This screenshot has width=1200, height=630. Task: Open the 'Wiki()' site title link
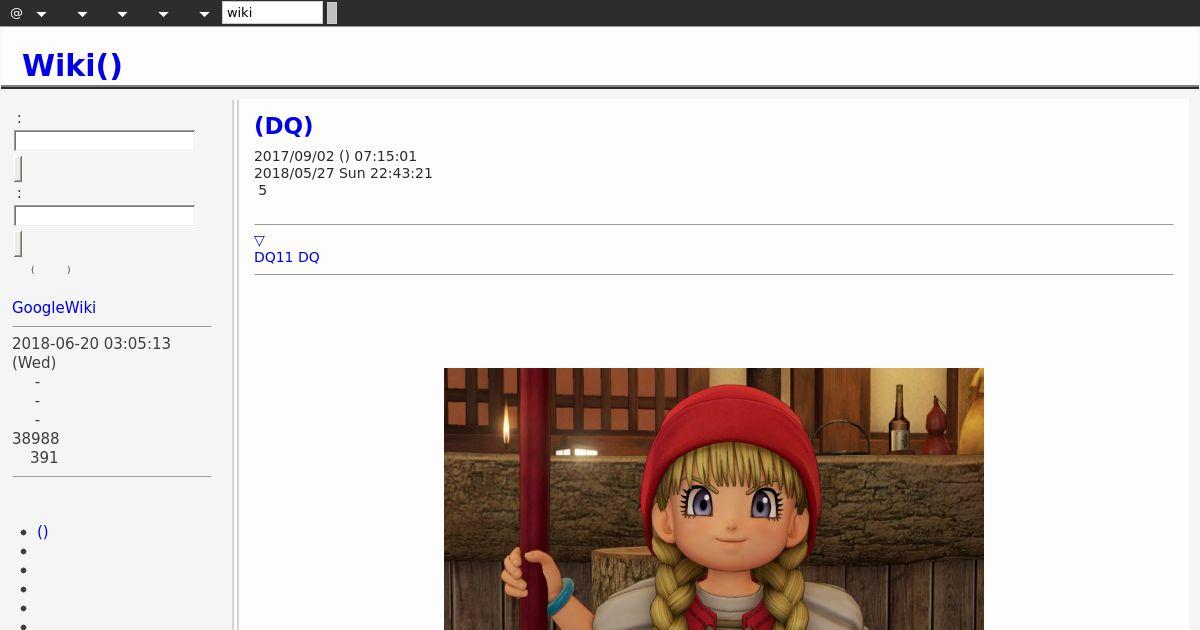point(72,65)
